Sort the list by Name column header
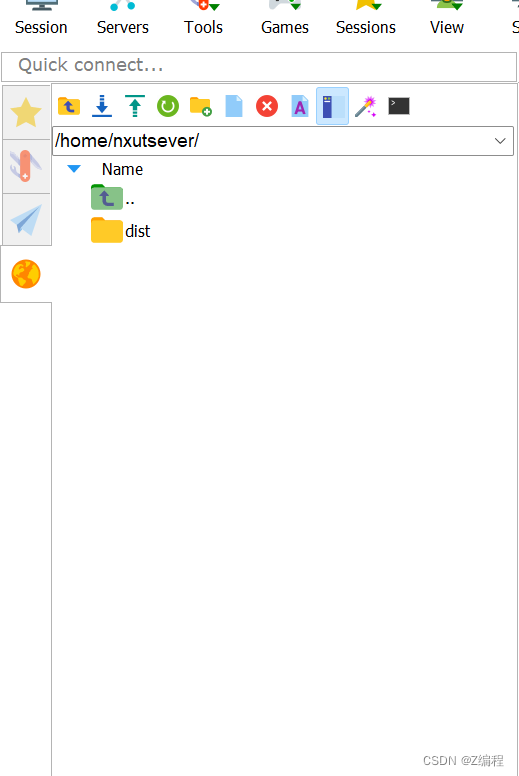This screenshot has height=776, width=519. click(122, 169)
